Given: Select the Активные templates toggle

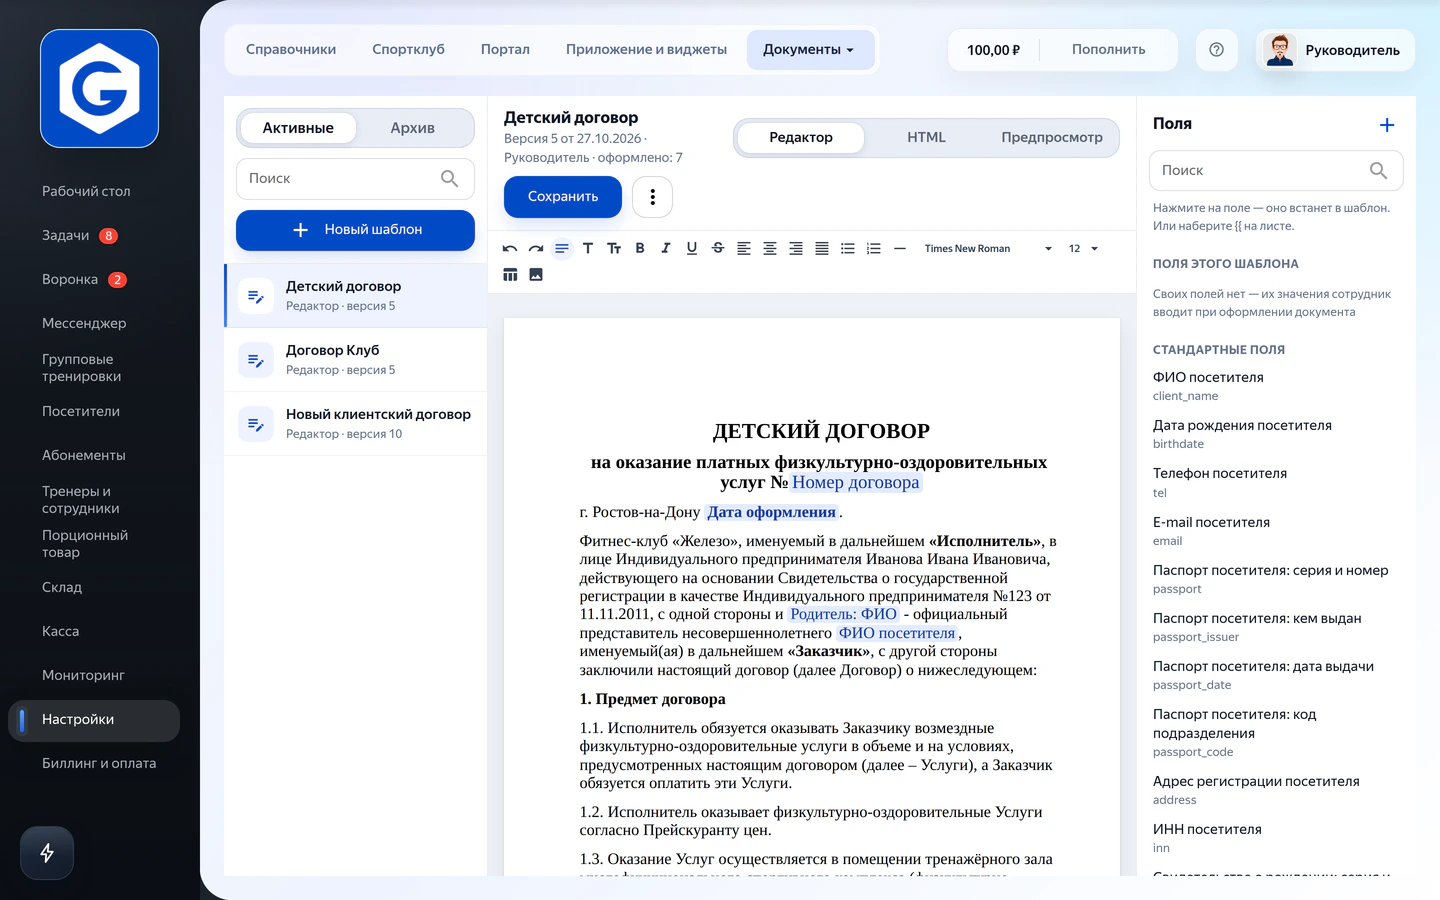Looking at the screenshot, I should tap(298, 128).
